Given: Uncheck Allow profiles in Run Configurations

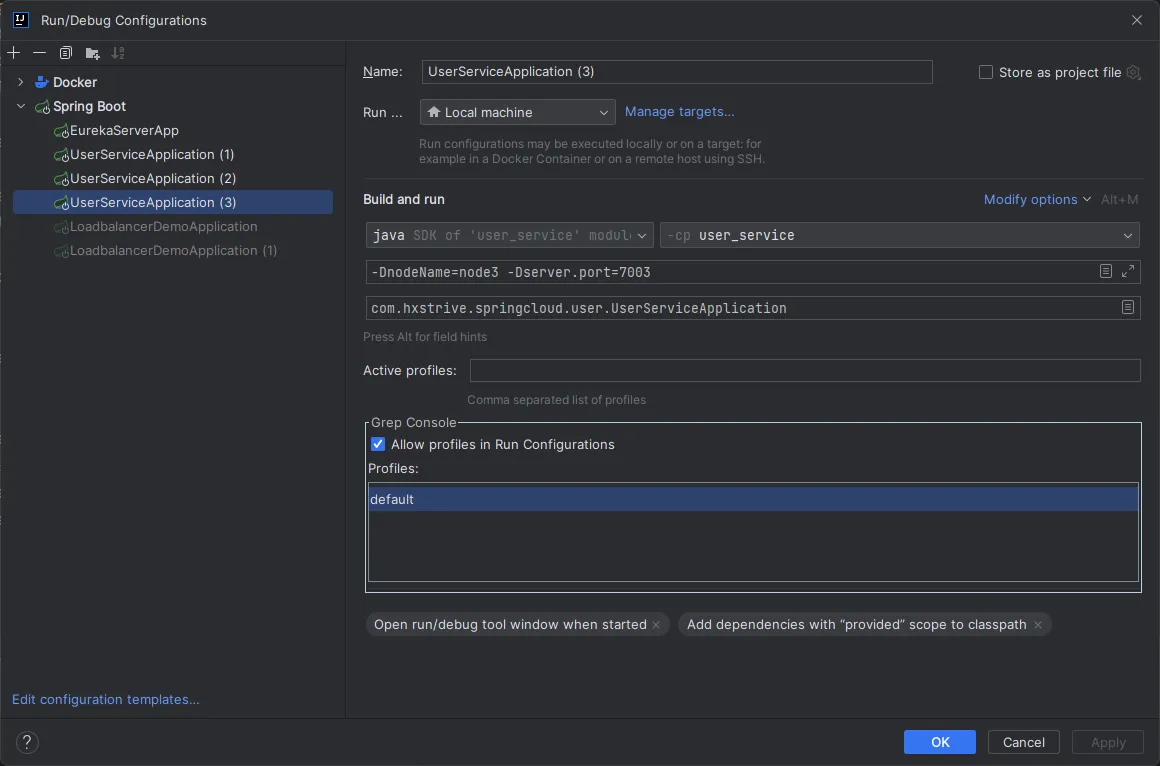Looking at the screenshot, I should 378,444.
